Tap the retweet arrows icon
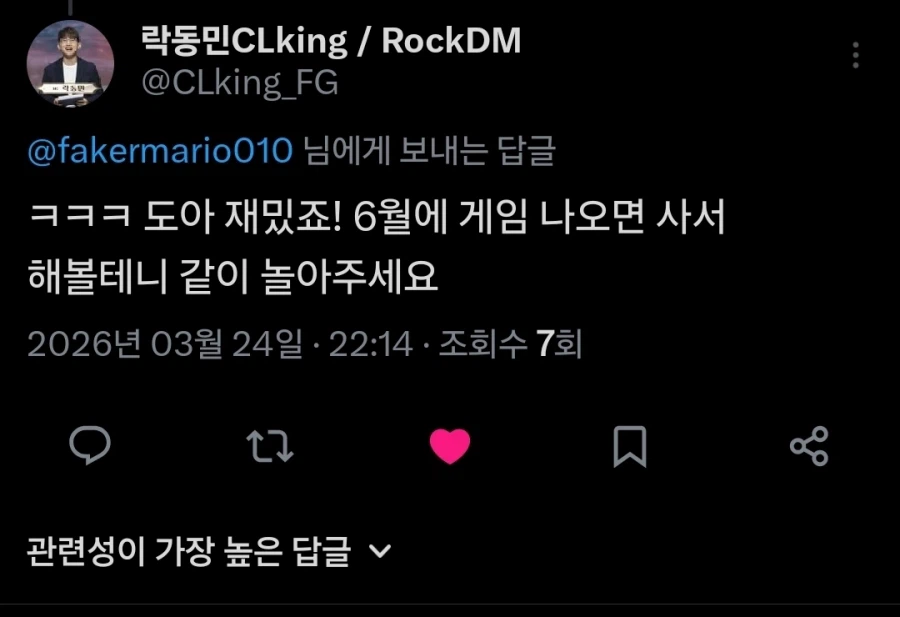Viewport: 900px width, 617px height. 270,446
